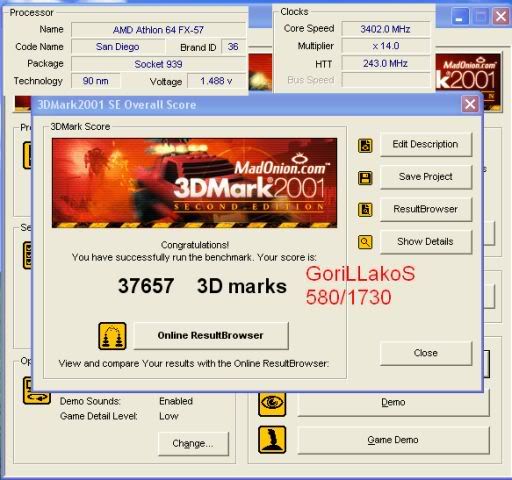This screenshot has width=512, height=480.
Task: Close the background main window
Action: click(x=501, y=16)
